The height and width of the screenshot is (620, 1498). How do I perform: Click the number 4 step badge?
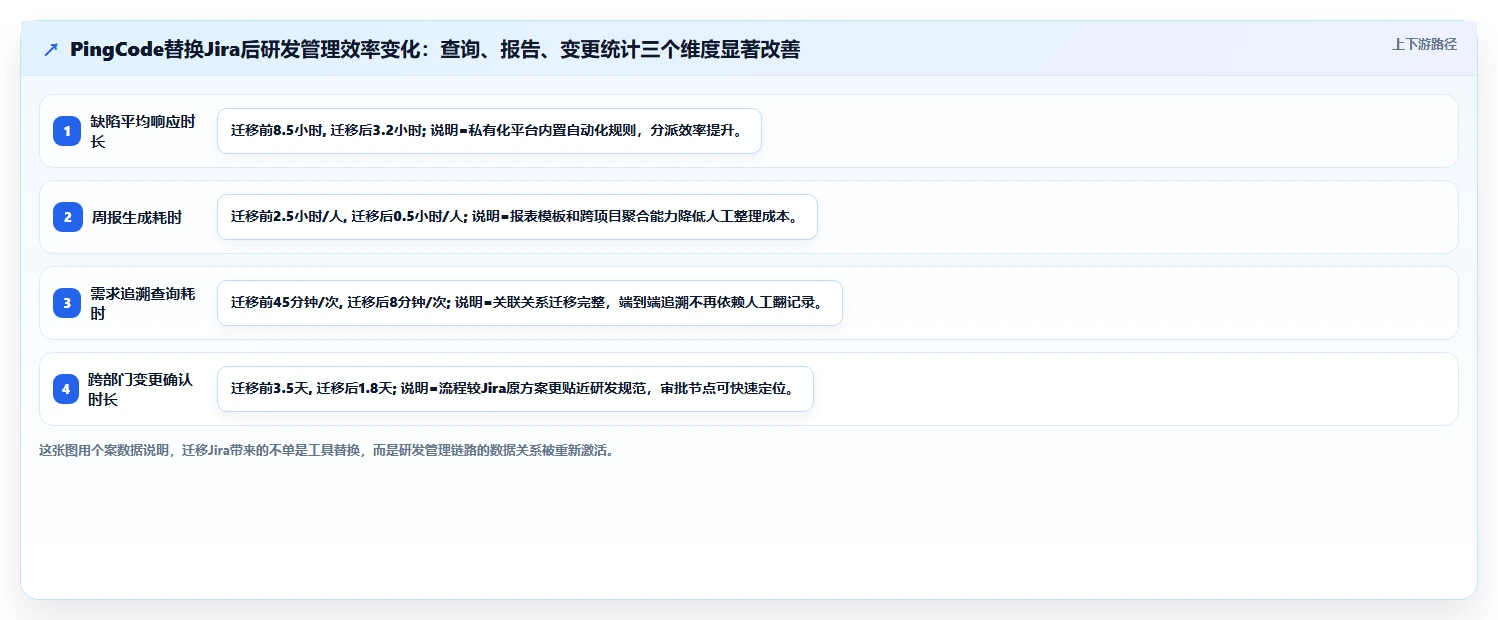(x=67, y=389)
